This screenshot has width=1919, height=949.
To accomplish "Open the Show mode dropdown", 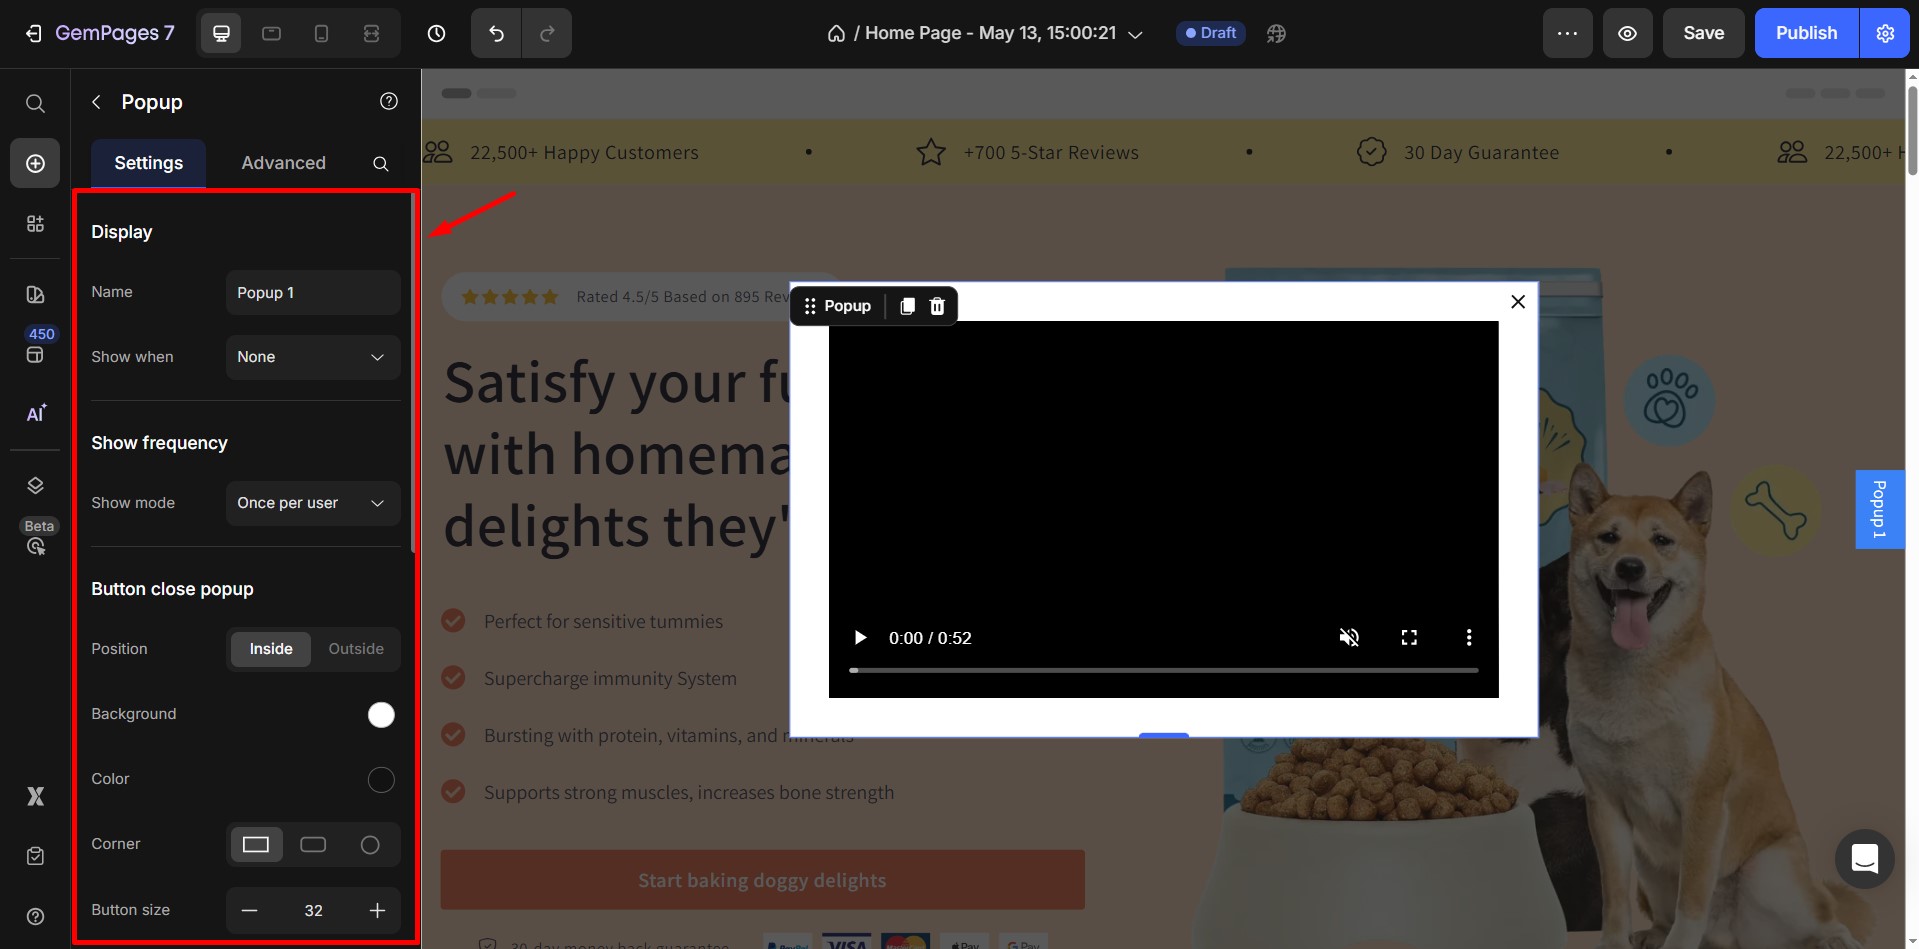I will coord(312,503).
